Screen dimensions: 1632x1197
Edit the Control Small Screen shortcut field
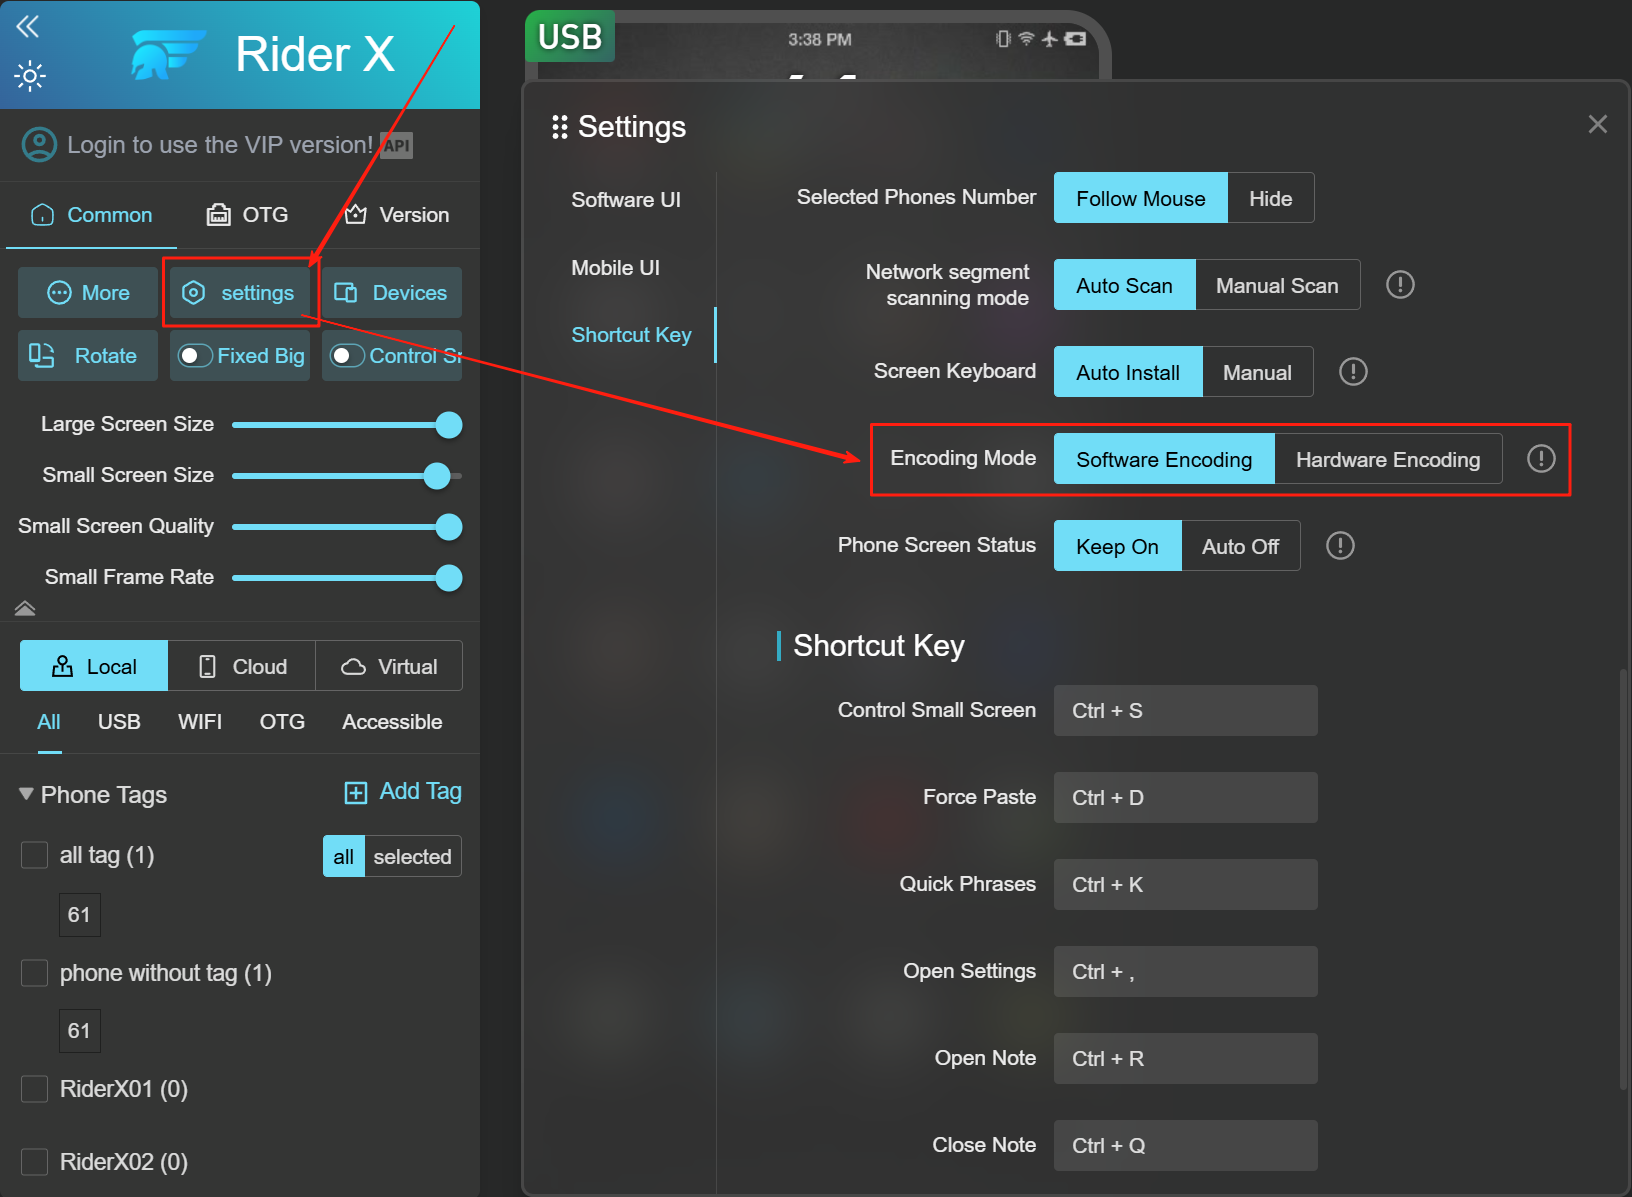(1185, 711)
